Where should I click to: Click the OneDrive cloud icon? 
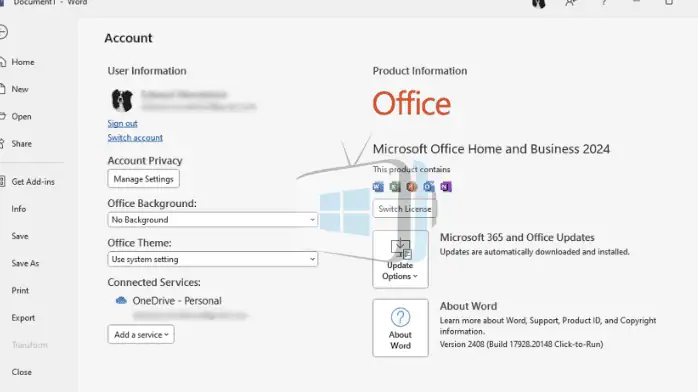pyautogui.click(x=121, y=301)
